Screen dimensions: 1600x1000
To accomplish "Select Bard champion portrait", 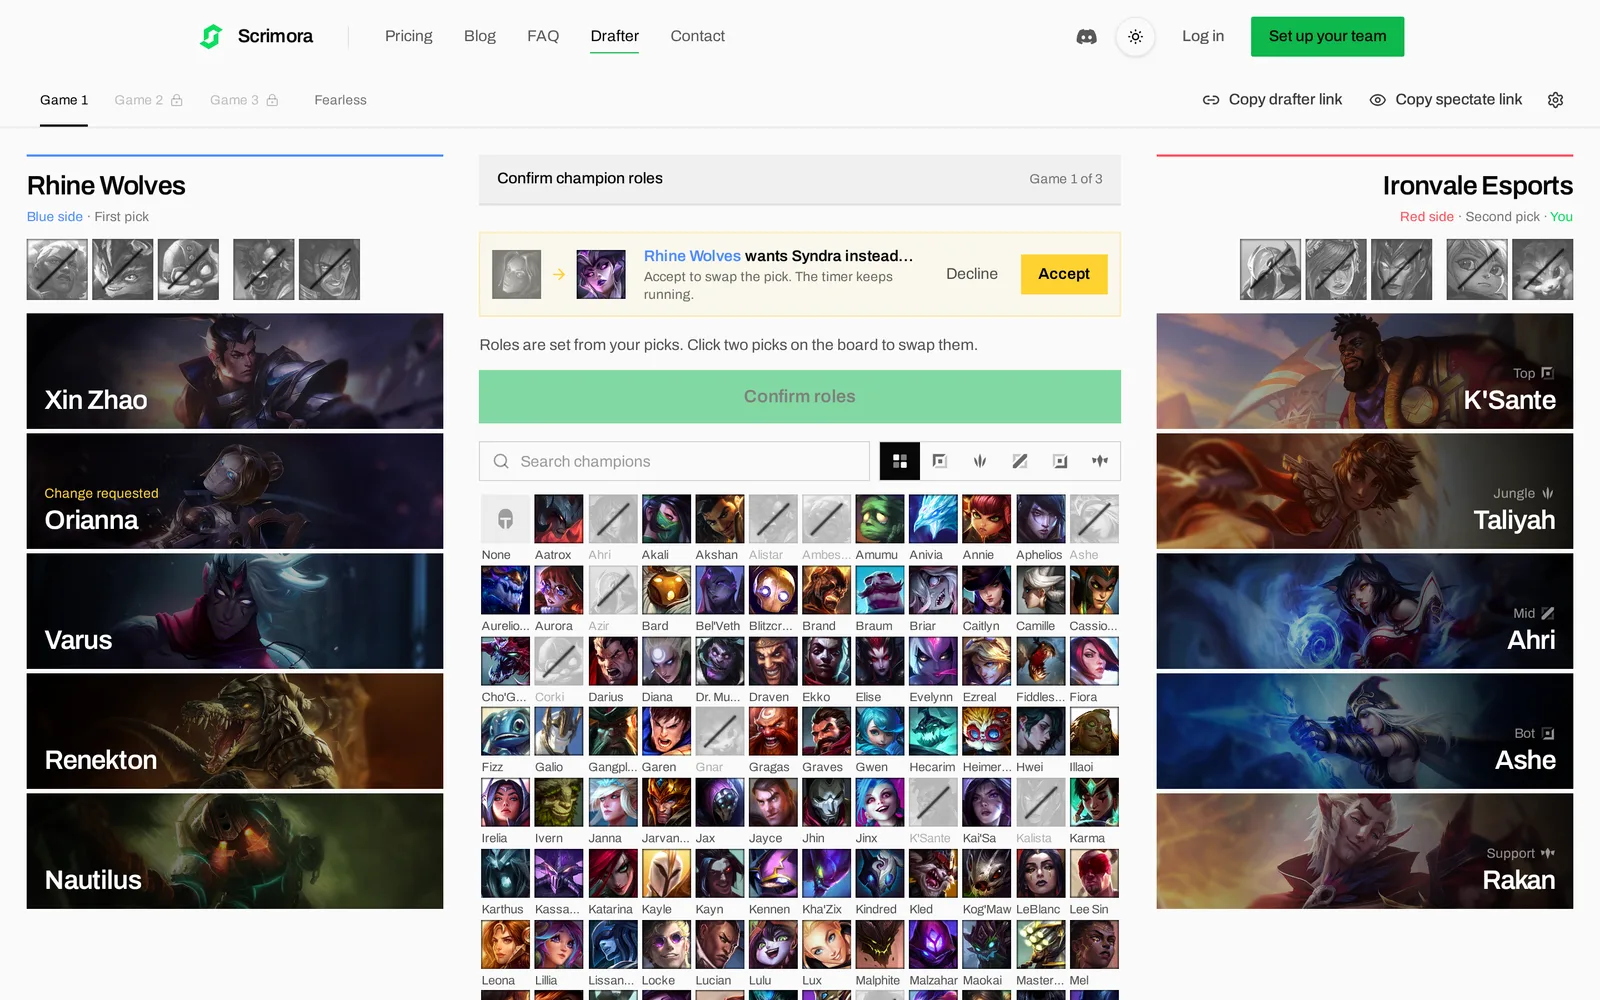I will click(x=666, y=590).
